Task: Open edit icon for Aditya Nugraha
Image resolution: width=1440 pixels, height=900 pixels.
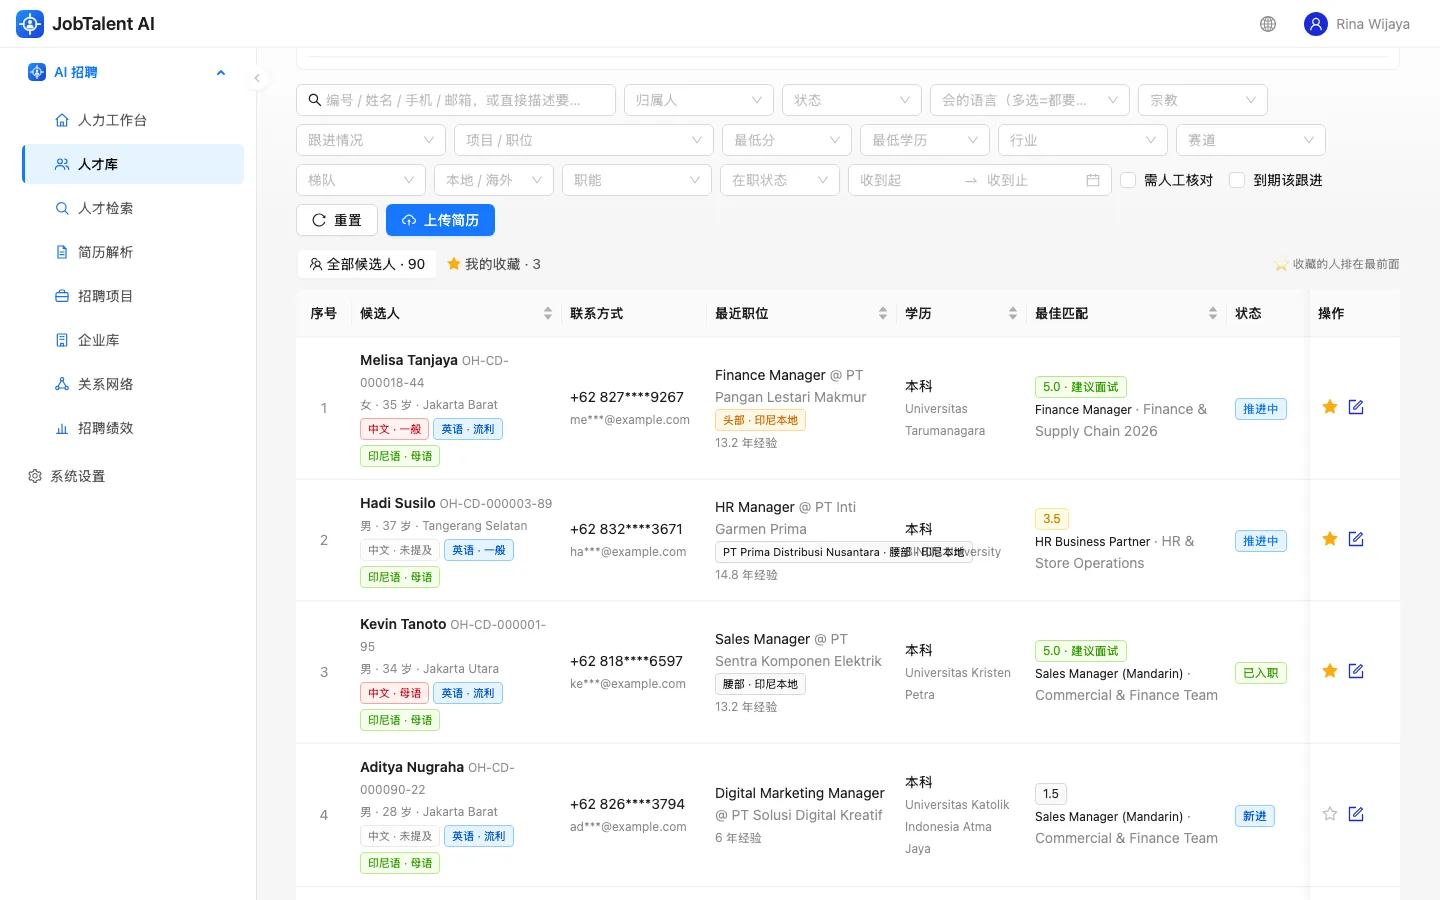Action: [x=1356, y=814]
